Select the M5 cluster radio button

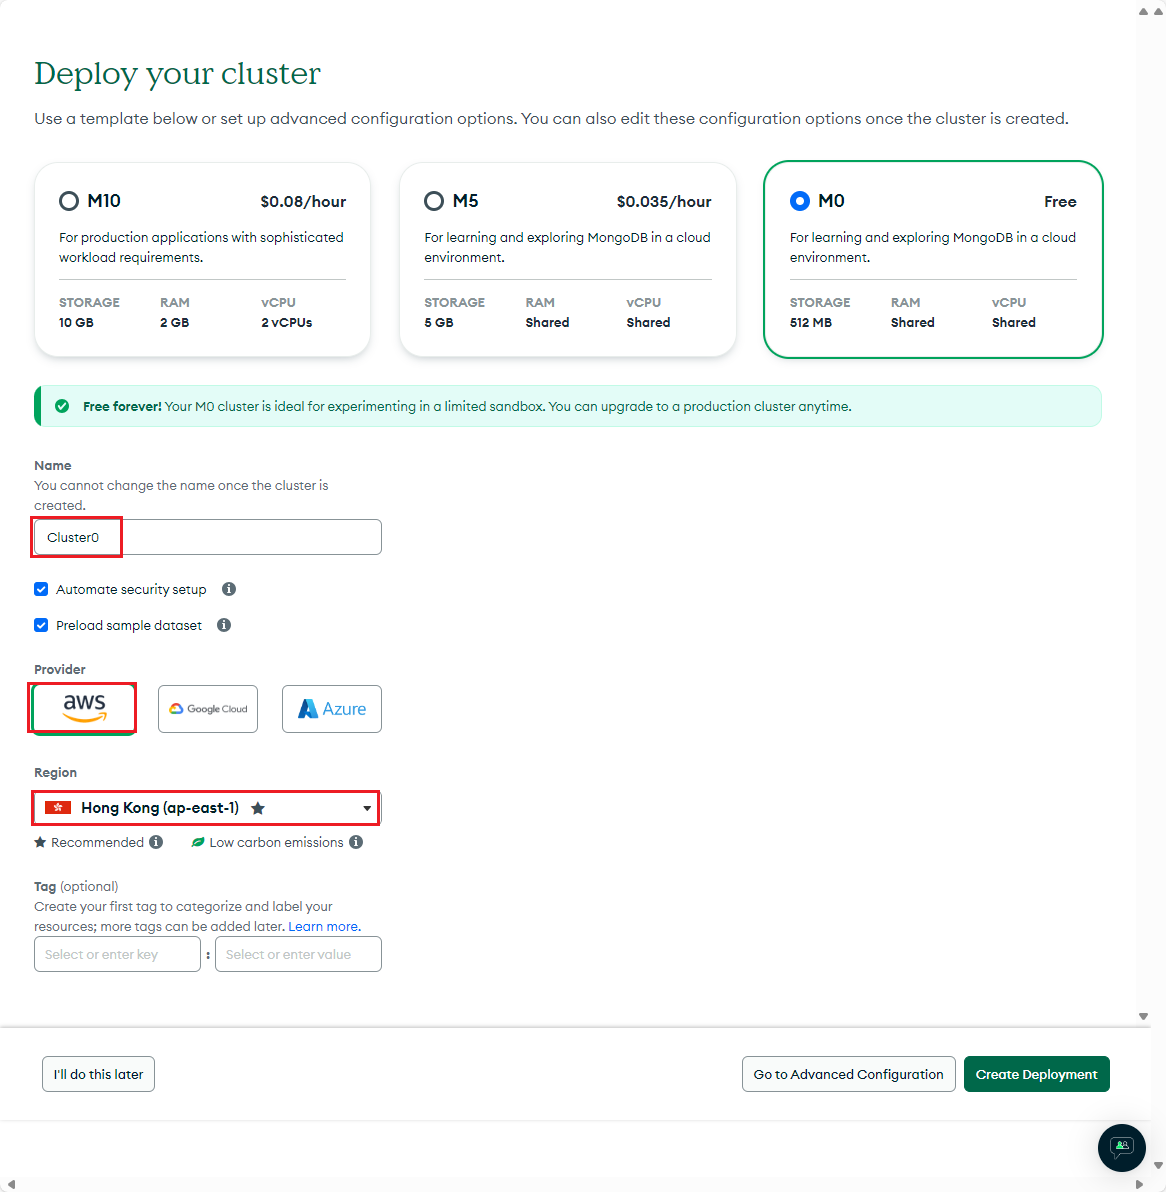(x=434, y=201)
